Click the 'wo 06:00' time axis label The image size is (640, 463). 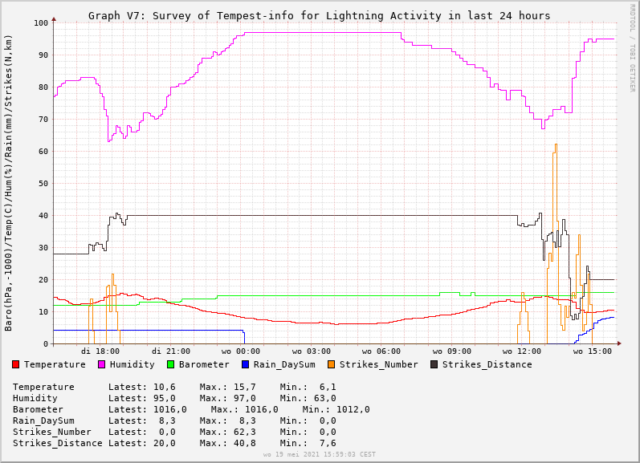pos(382,351)
